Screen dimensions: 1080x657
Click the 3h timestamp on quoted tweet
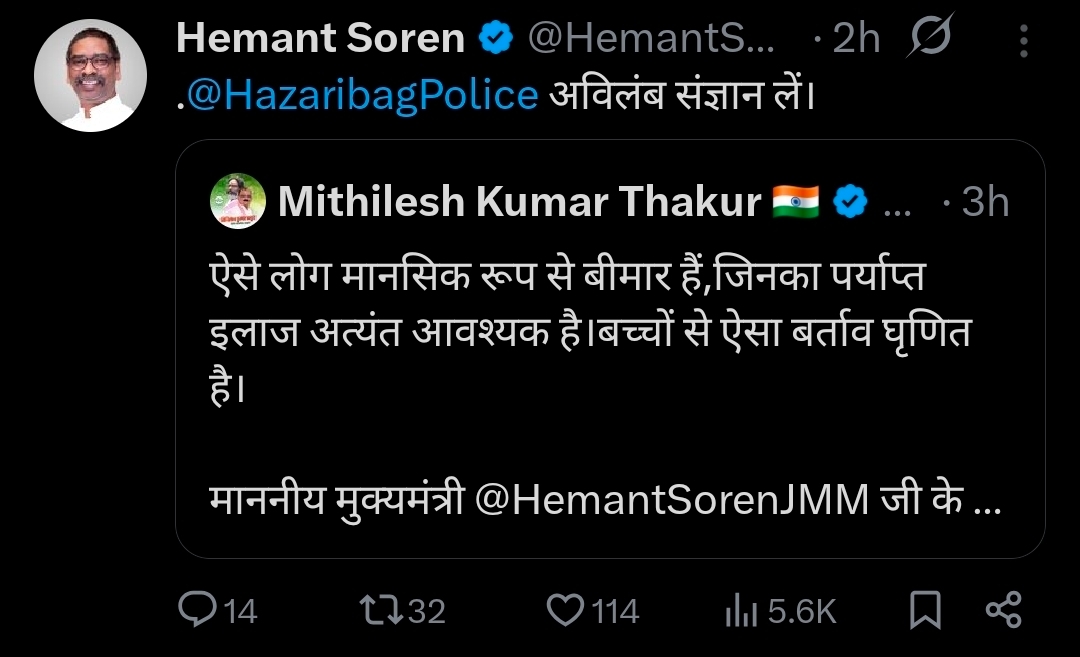(x=985, y=203)
